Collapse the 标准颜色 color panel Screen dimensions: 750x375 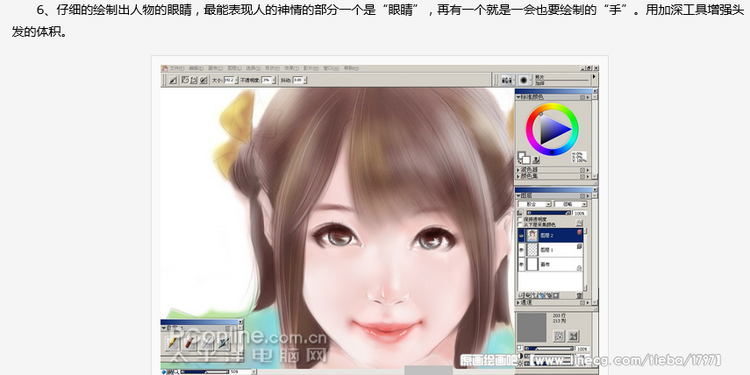point(518,97)
